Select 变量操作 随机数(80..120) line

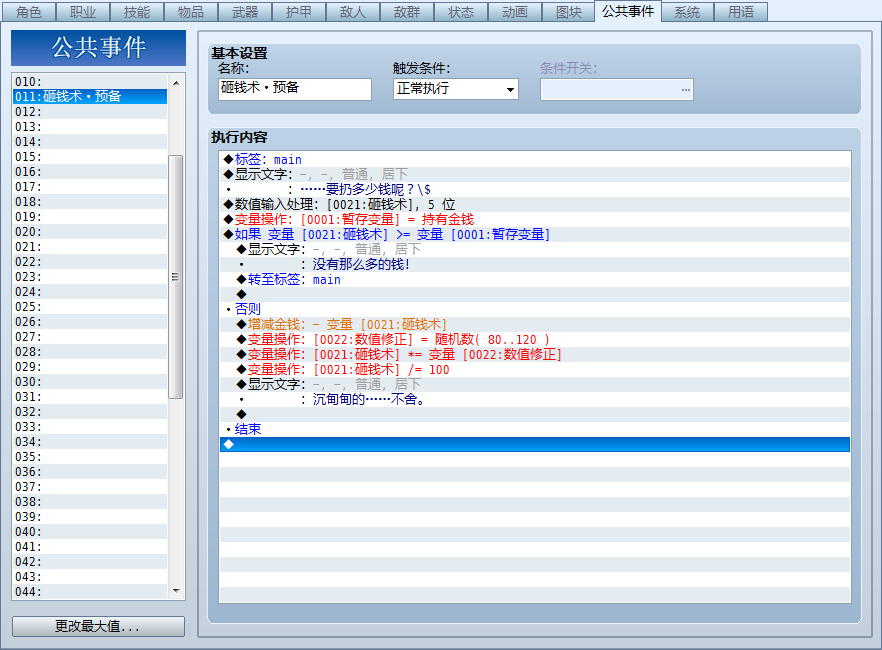pos(535,340)
